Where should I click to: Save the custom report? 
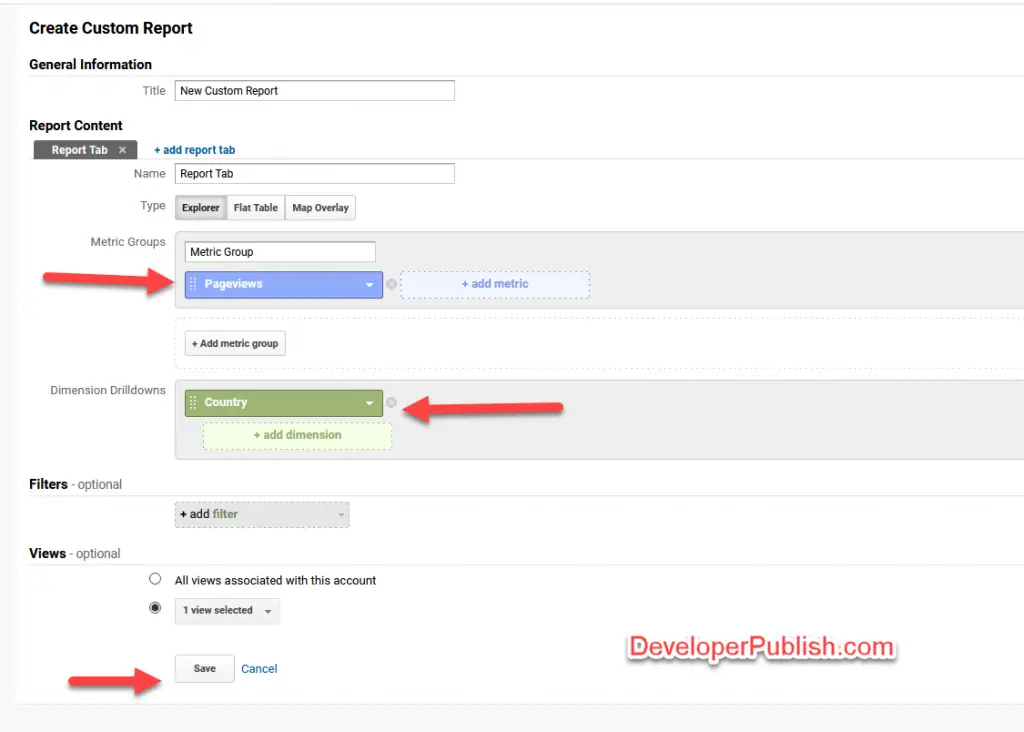[204, 669]
